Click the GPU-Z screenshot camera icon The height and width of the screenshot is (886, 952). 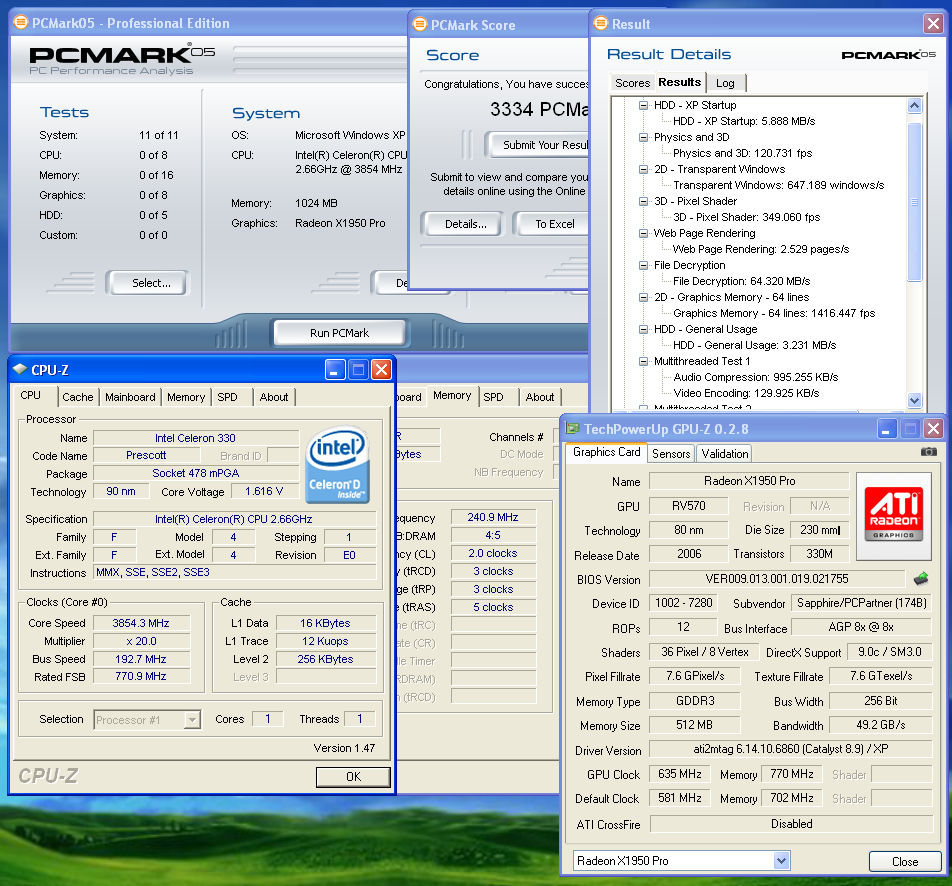click(928, 452)
